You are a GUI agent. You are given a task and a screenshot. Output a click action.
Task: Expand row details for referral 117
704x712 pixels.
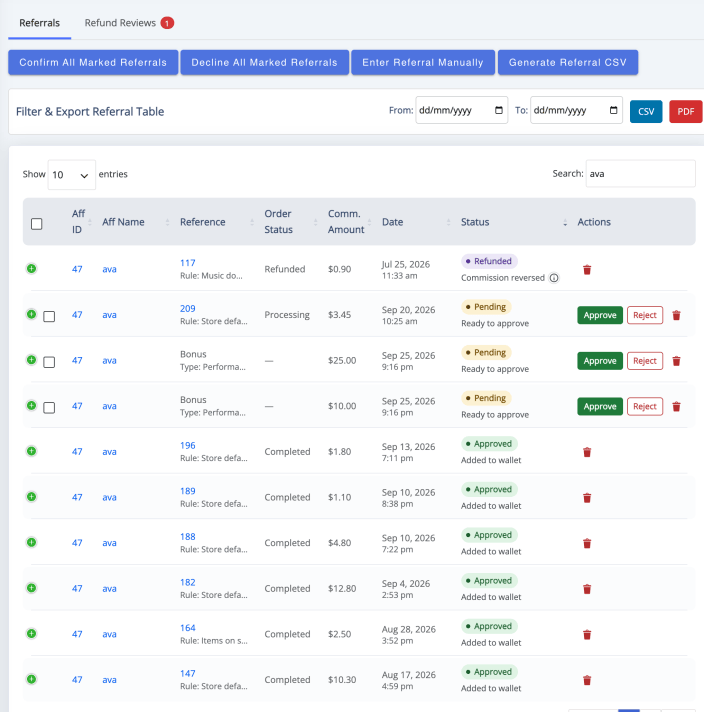tap(31, 269)
